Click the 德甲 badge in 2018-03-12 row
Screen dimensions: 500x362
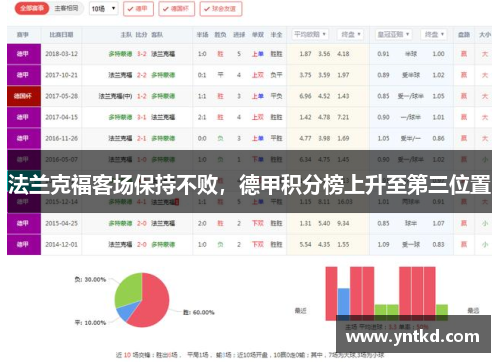click(x=24, y=54)
